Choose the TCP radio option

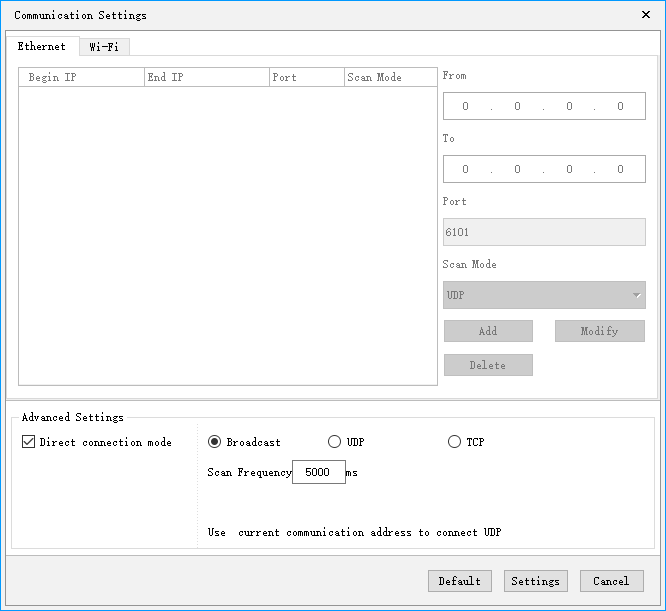click(455, 442)
